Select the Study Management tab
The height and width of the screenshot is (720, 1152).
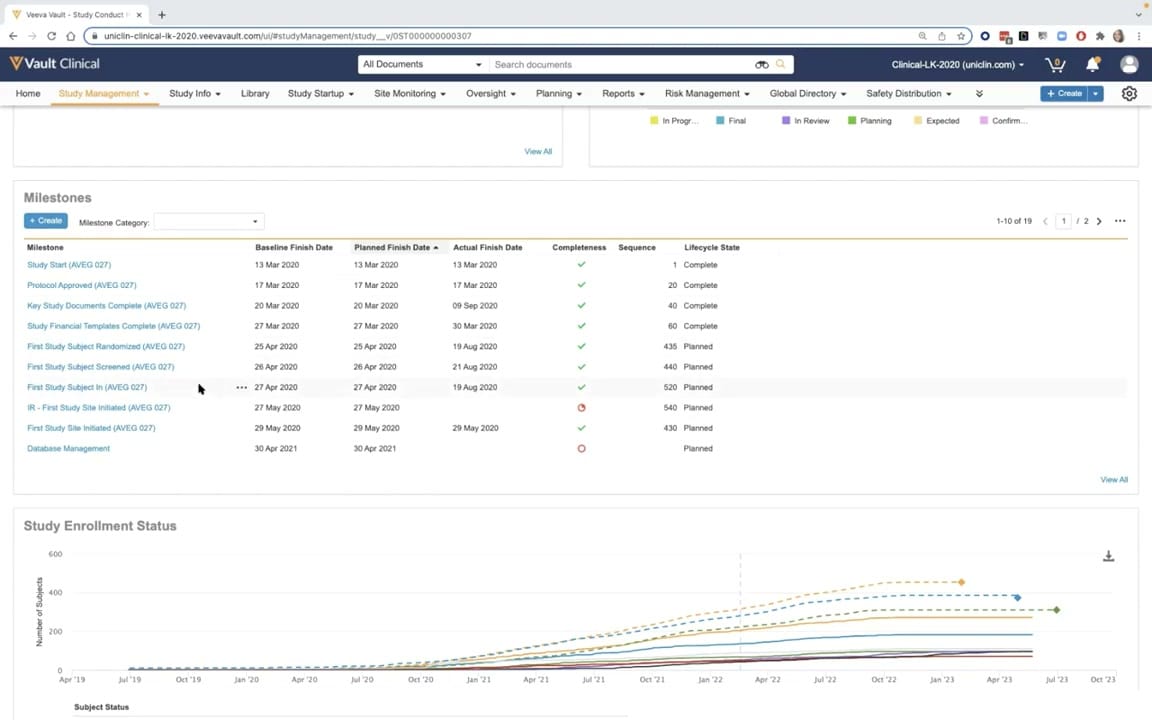coord(104,94)
